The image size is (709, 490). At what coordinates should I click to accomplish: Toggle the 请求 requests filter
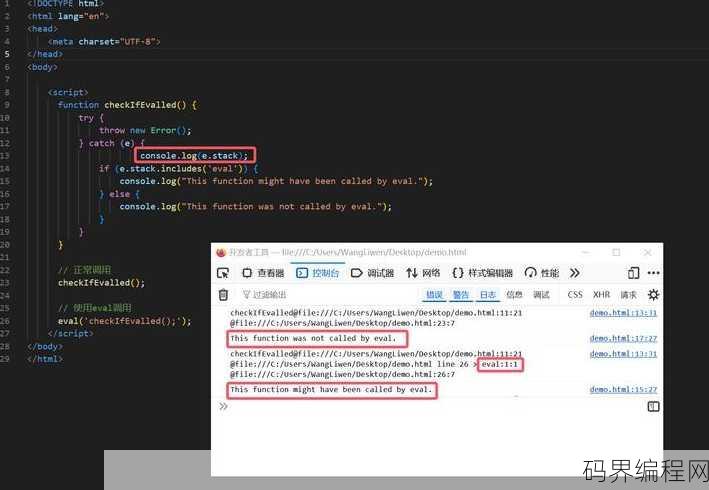[628, 295]
